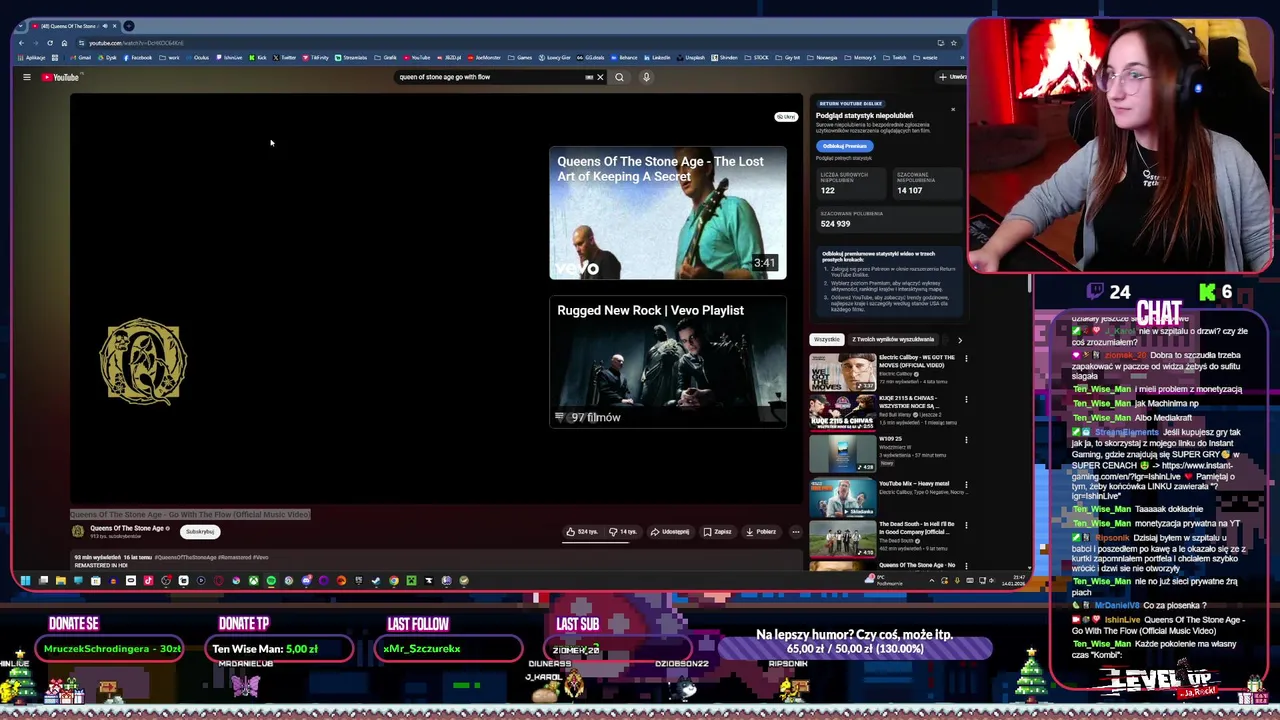Share the video via Udostępnij
Image resolution: width=1280 pixels, height=720 pixels.
670,532
